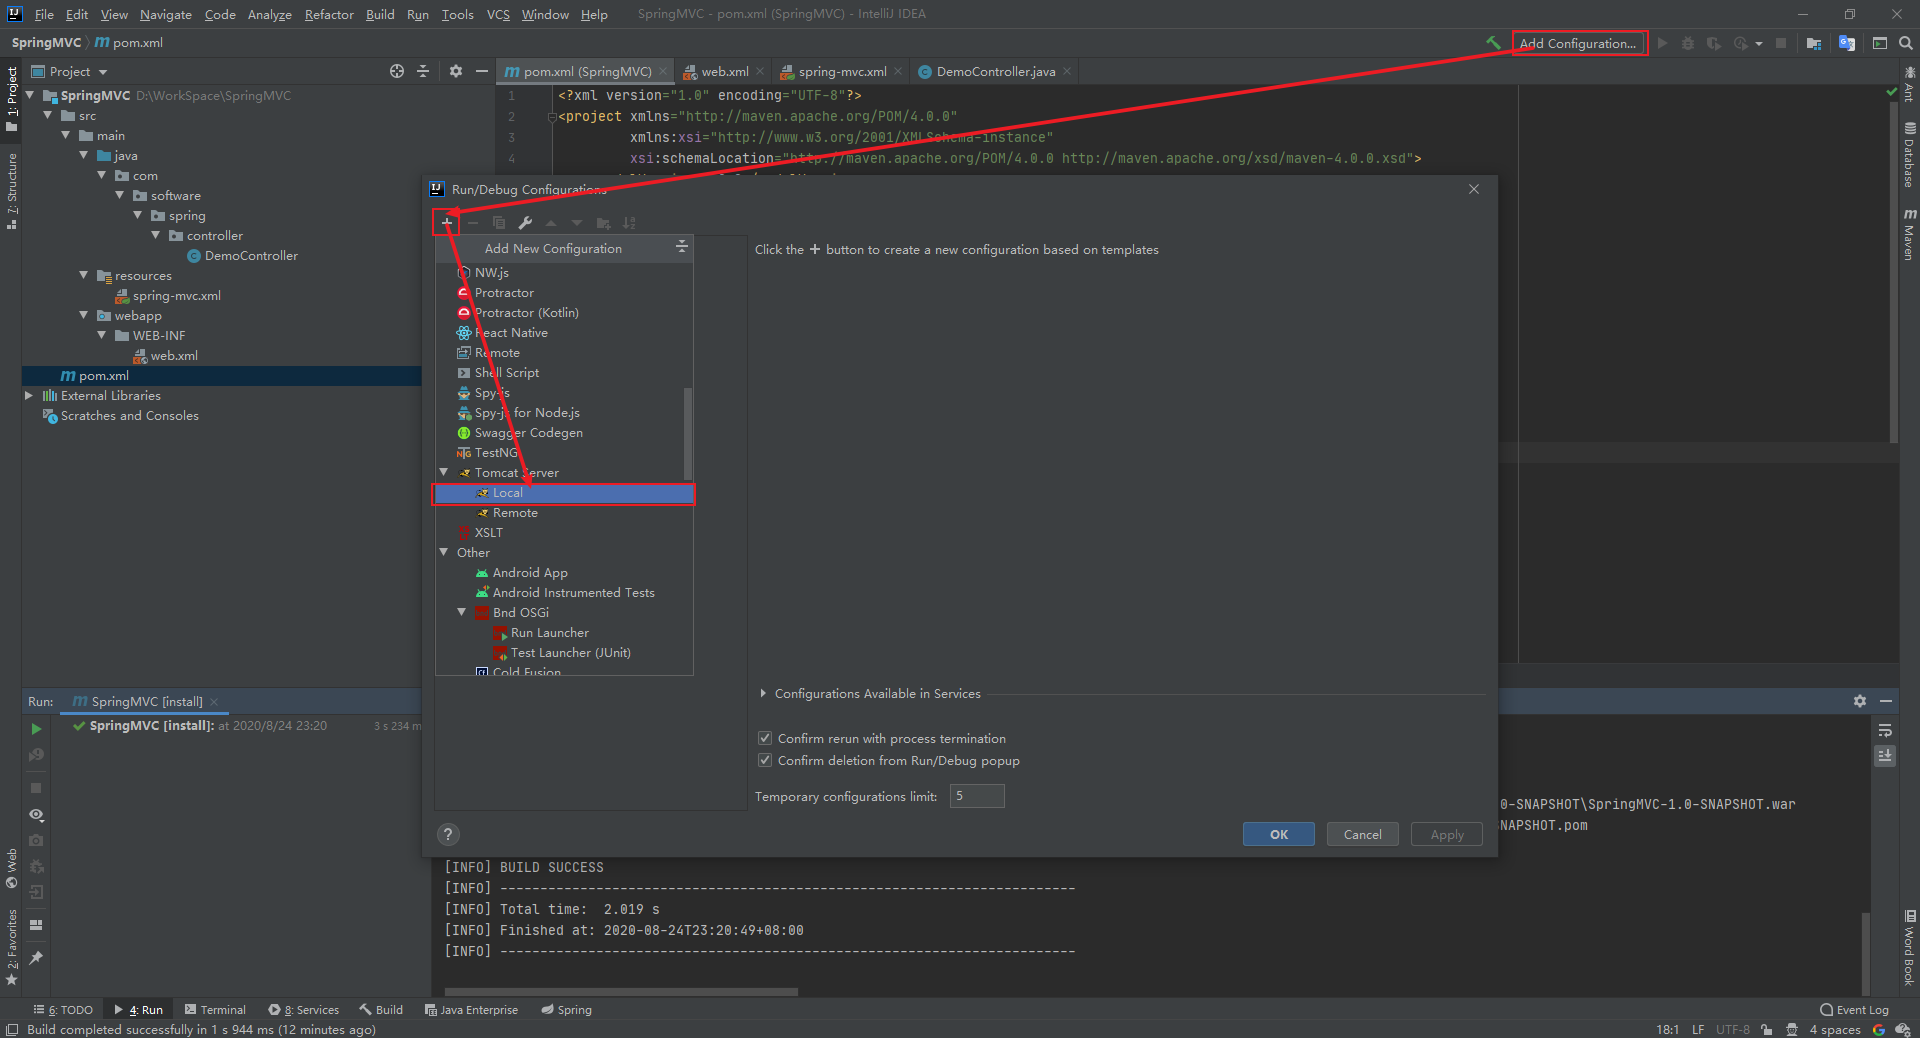
Task: Click the pin tab icon in Run panel
Action: tap(36, 958)
